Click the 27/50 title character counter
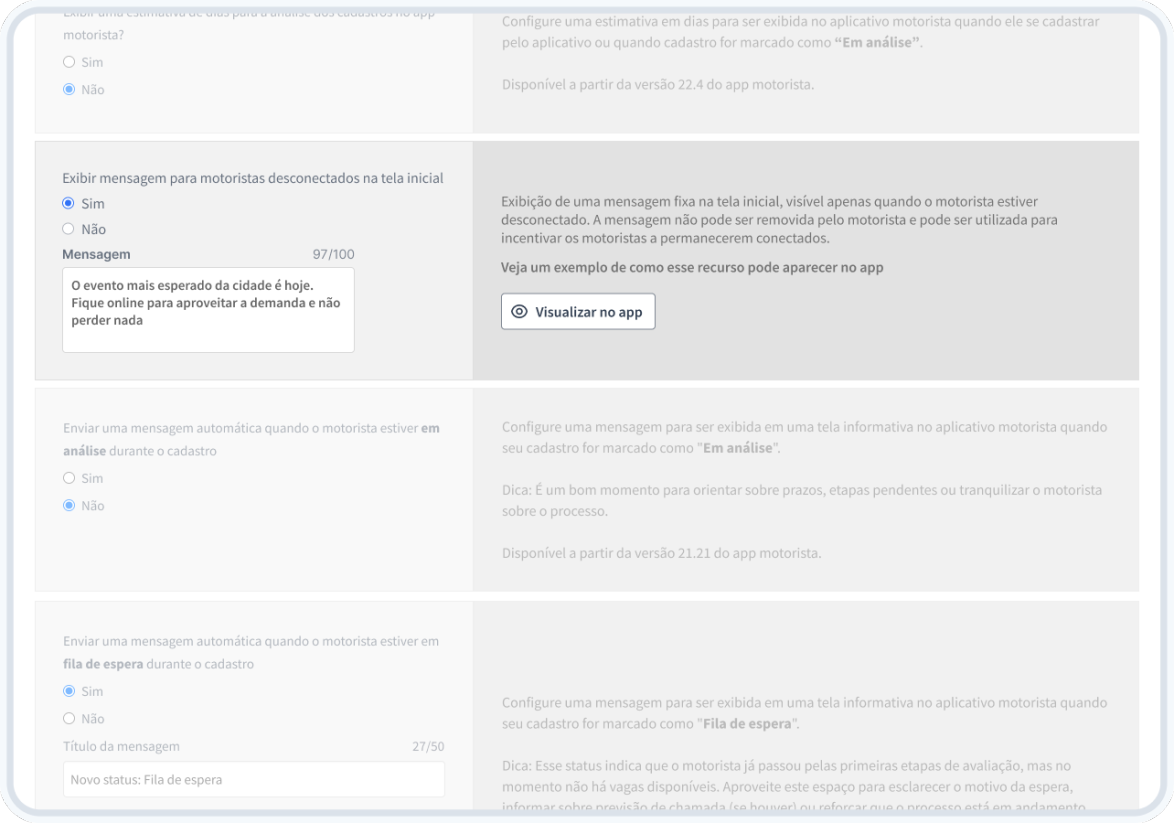 coord(427,746)
